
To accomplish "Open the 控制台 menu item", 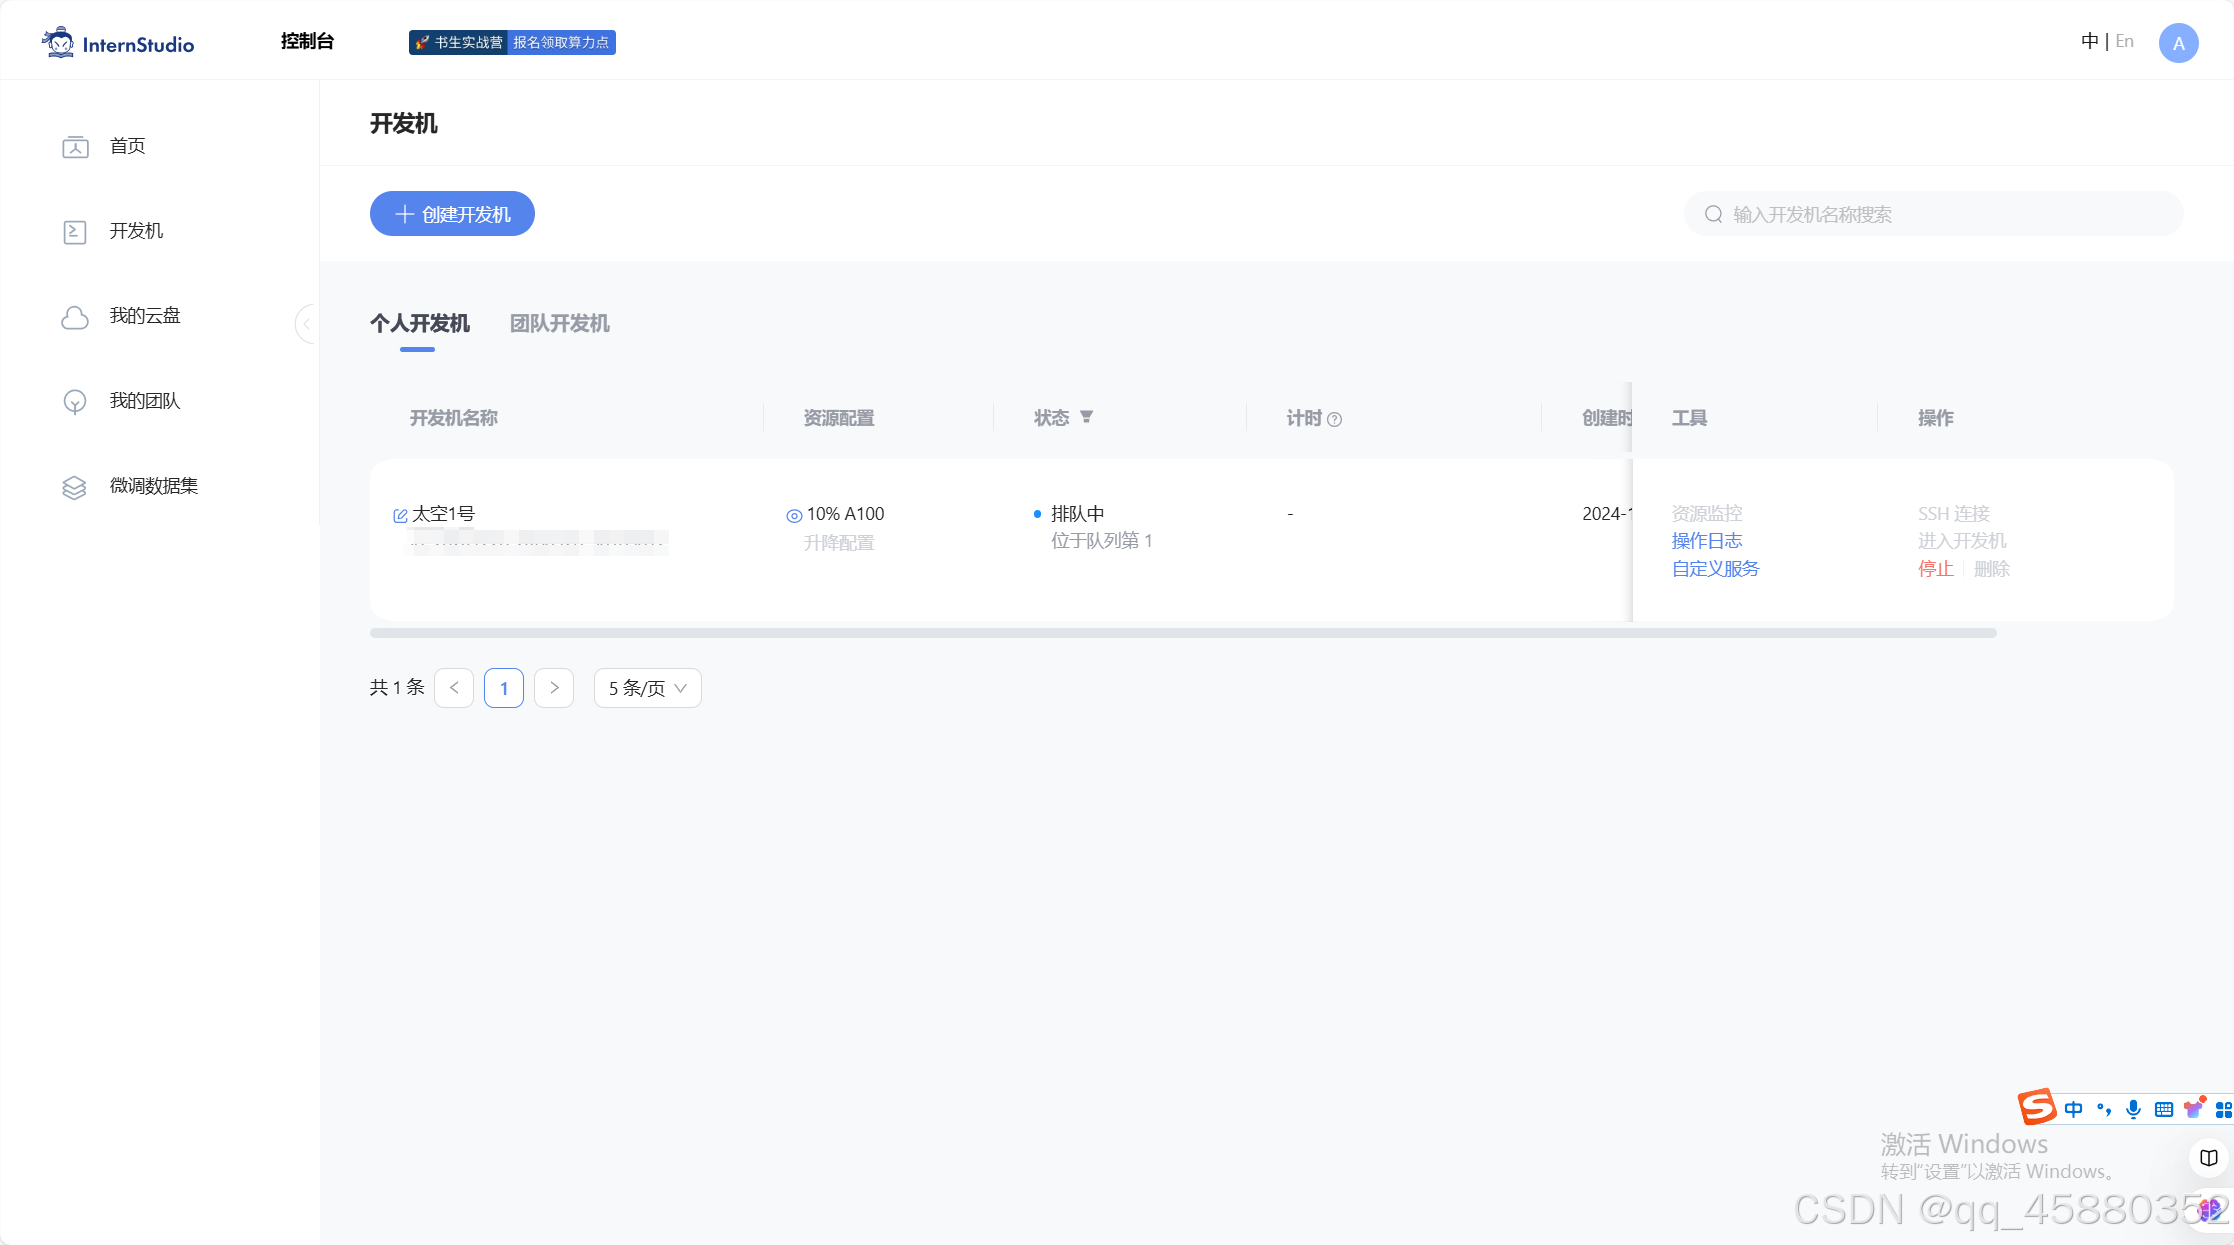I will pos(307,41).
